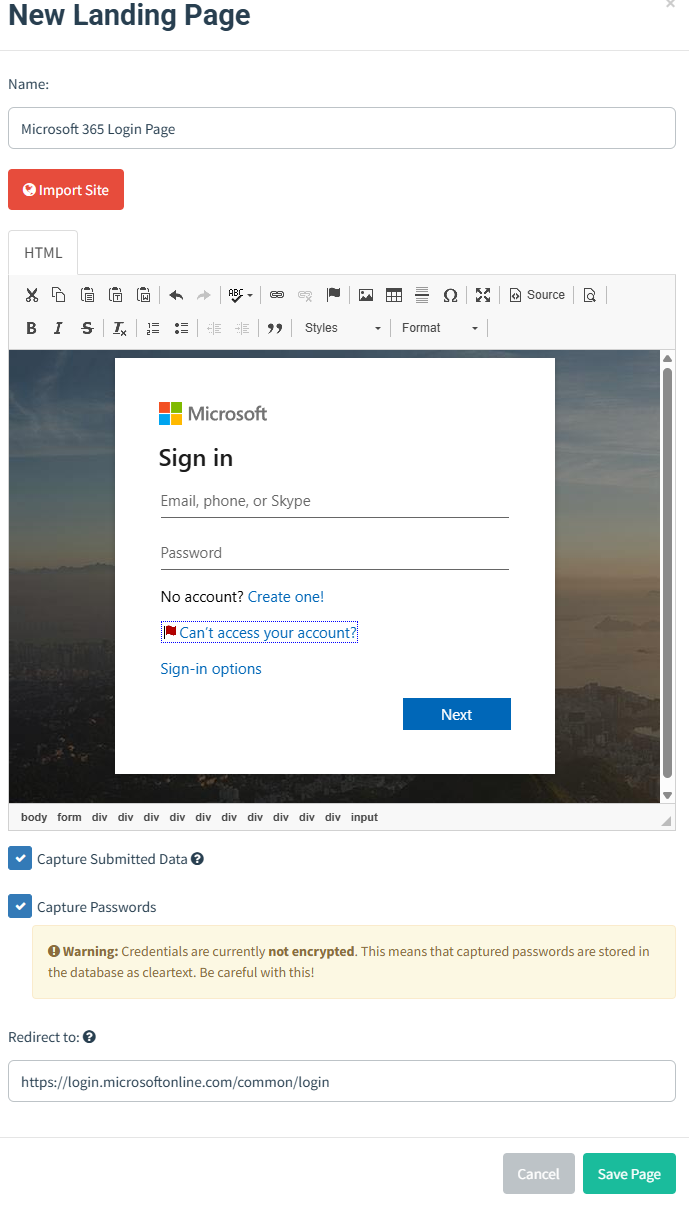Insert an anchor with the toolbar flag icon
This screenshot has width=689, height=1205.
[x=334, y=295]
